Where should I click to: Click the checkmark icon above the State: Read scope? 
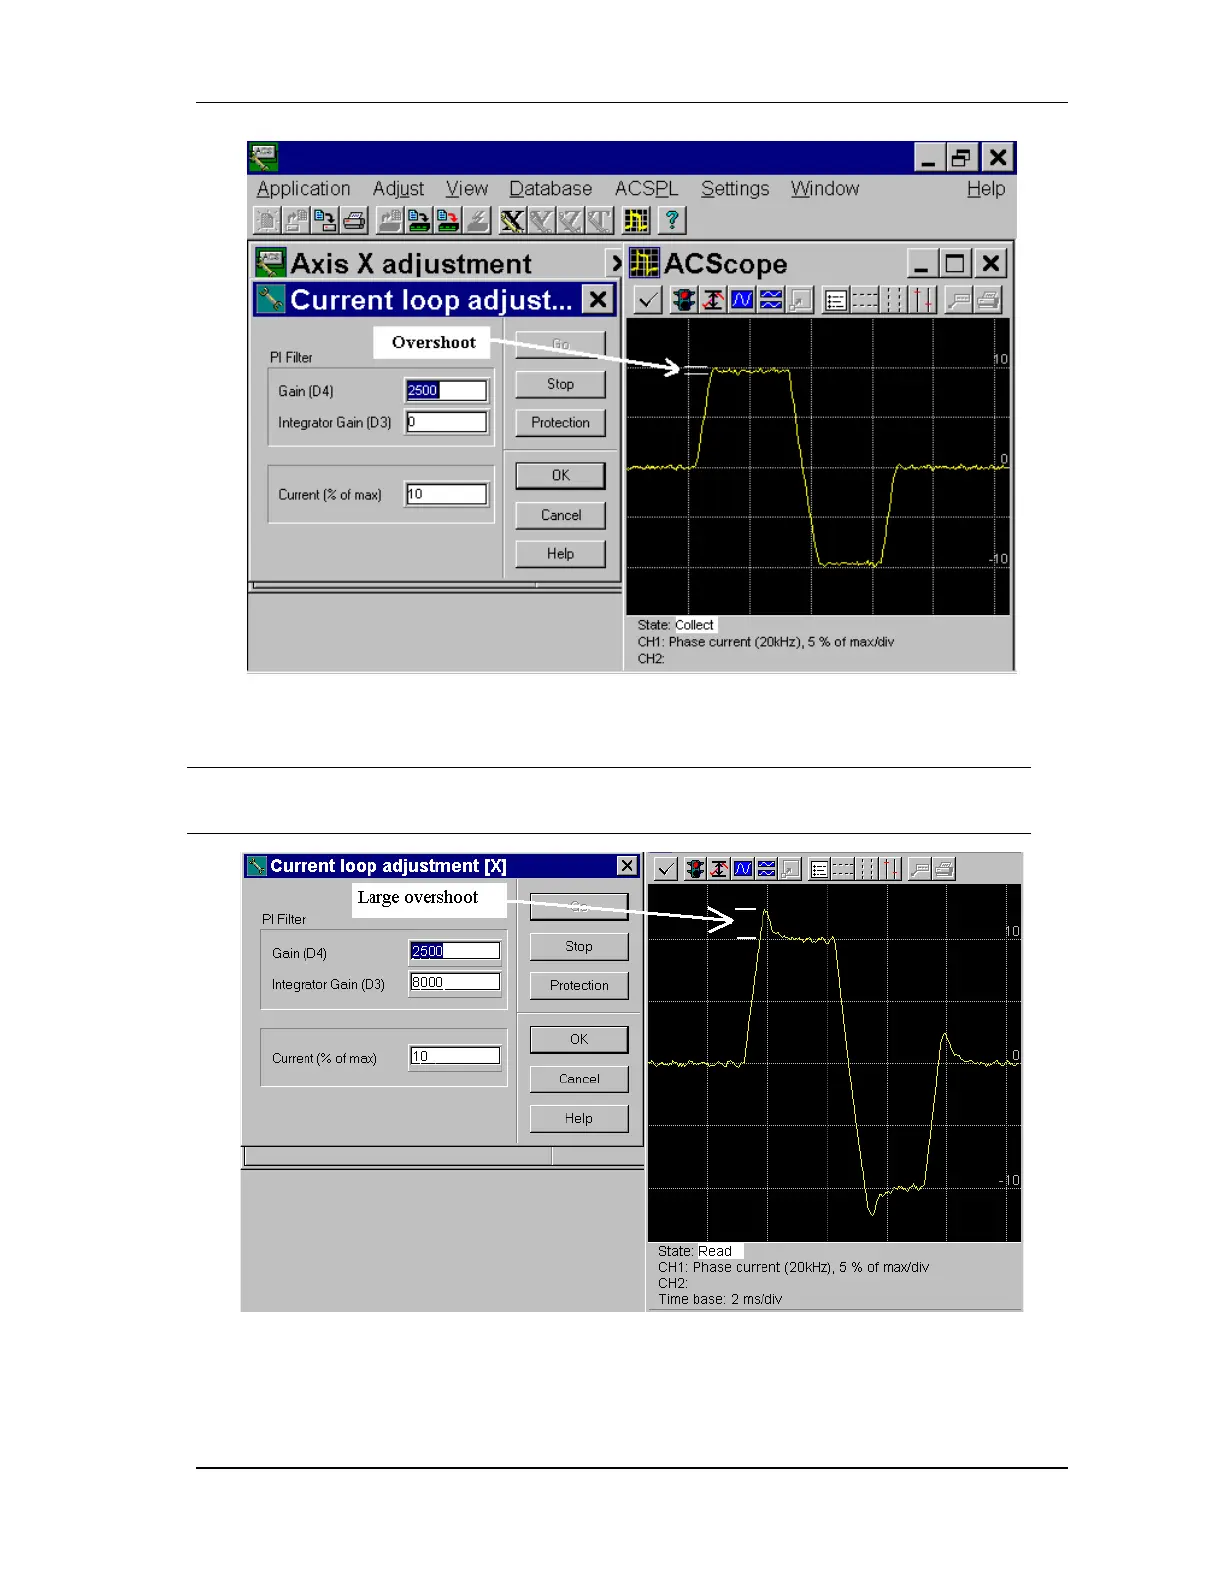click(x=666, y=869)
